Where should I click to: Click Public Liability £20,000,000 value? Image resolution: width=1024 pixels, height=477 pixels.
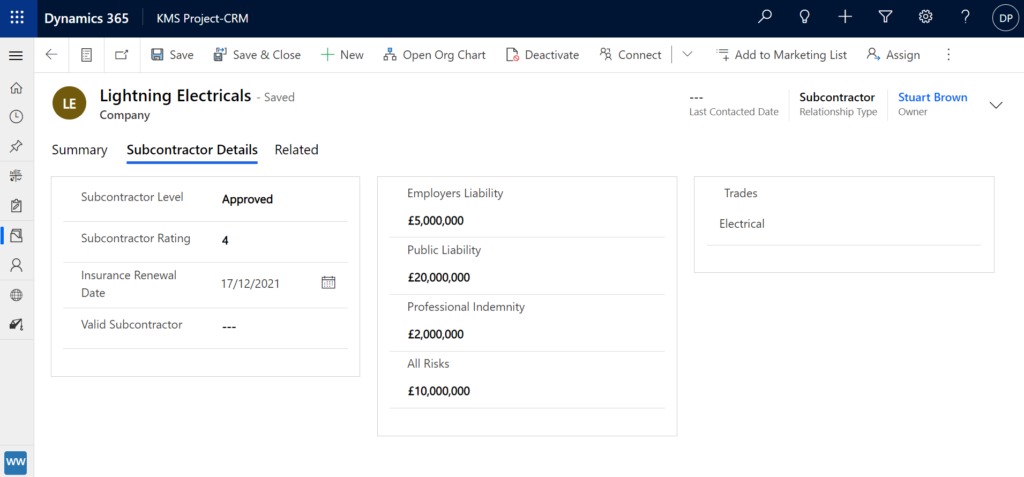[x=438, y=278]
